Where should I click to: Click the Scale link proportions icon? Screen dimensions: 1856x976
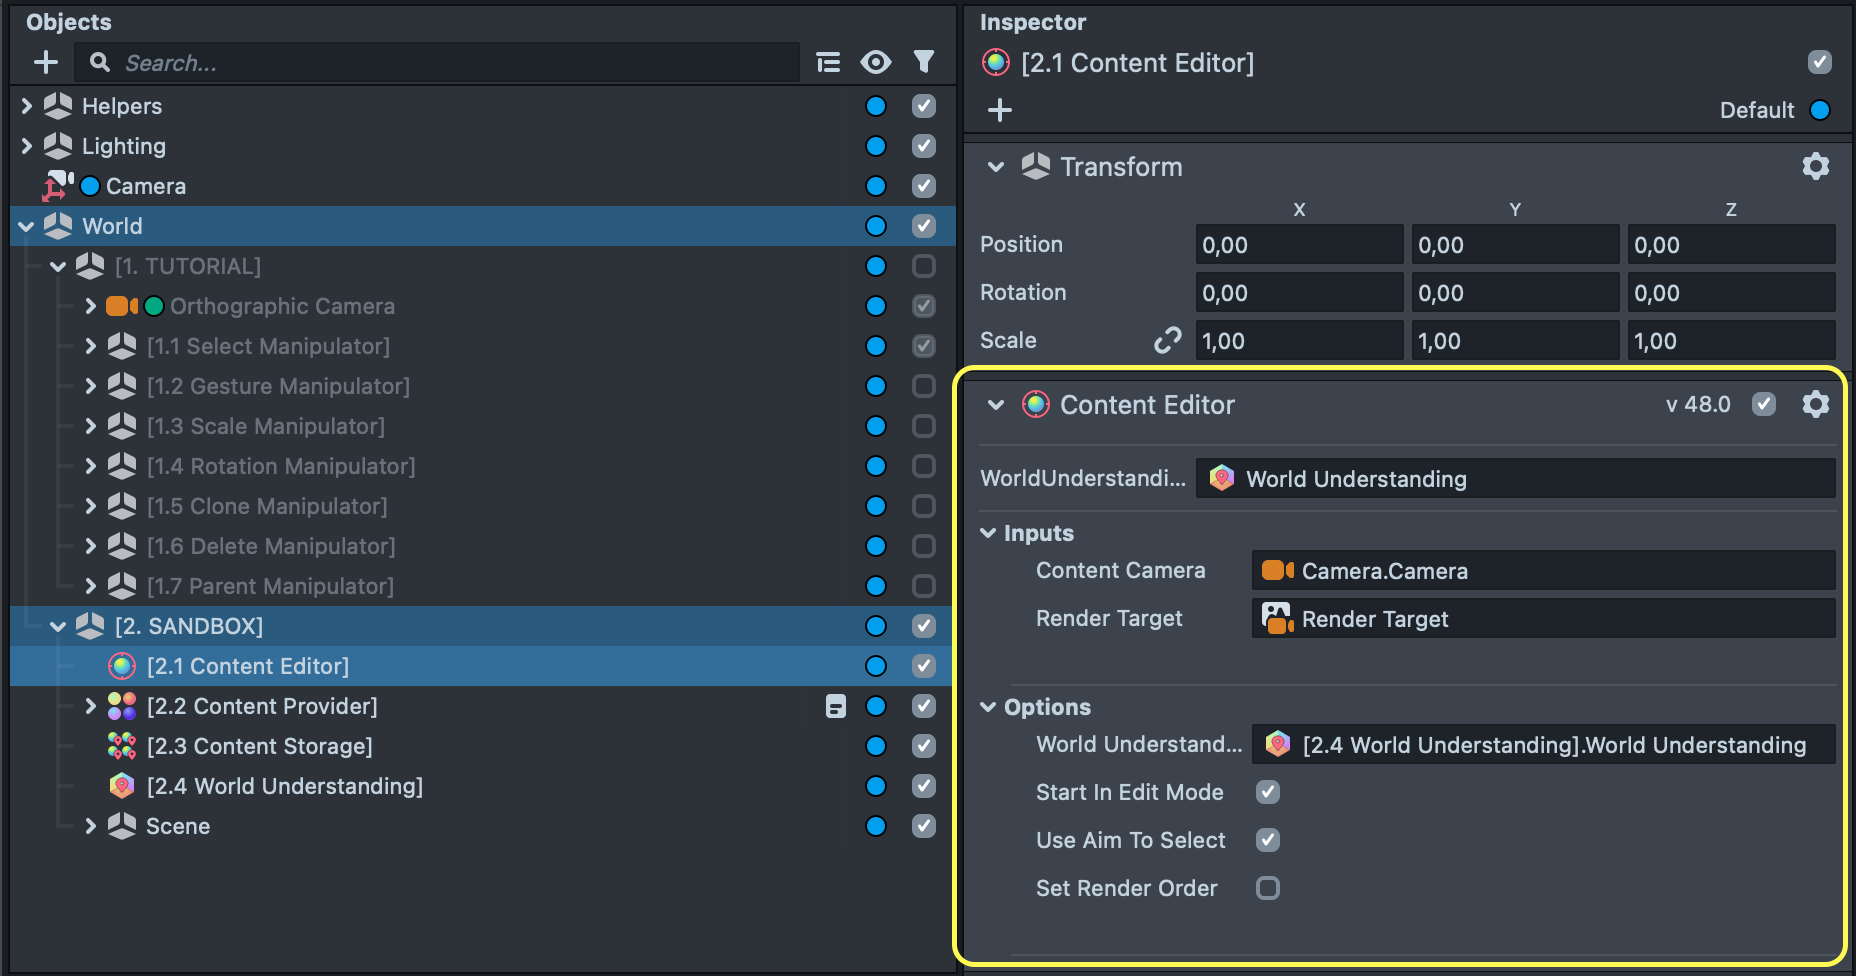pos(1166,341)
